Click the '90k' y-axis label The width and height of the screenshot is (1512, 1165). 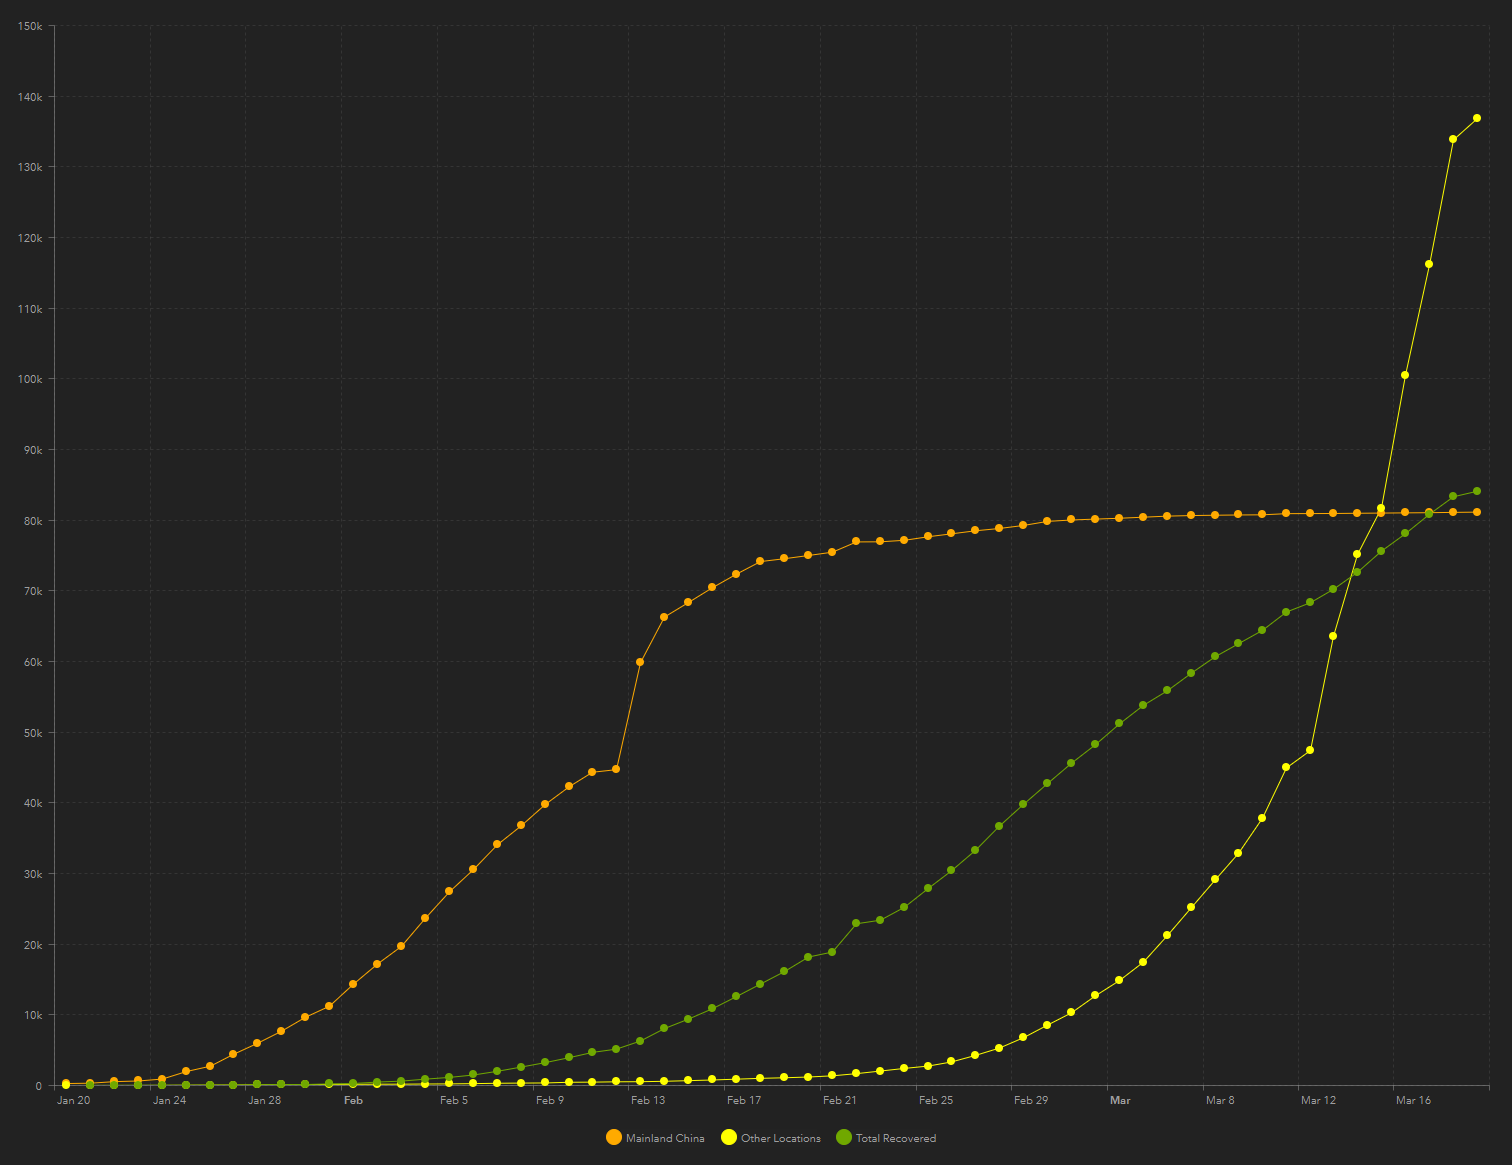33,450
